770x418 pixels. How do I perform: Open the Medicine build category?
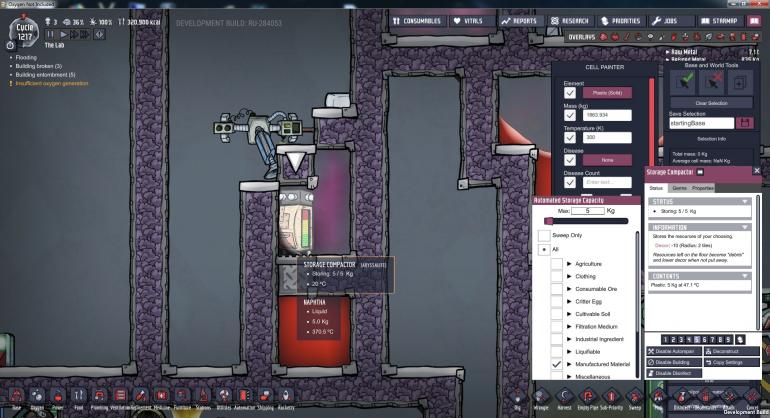coord(162,396)
